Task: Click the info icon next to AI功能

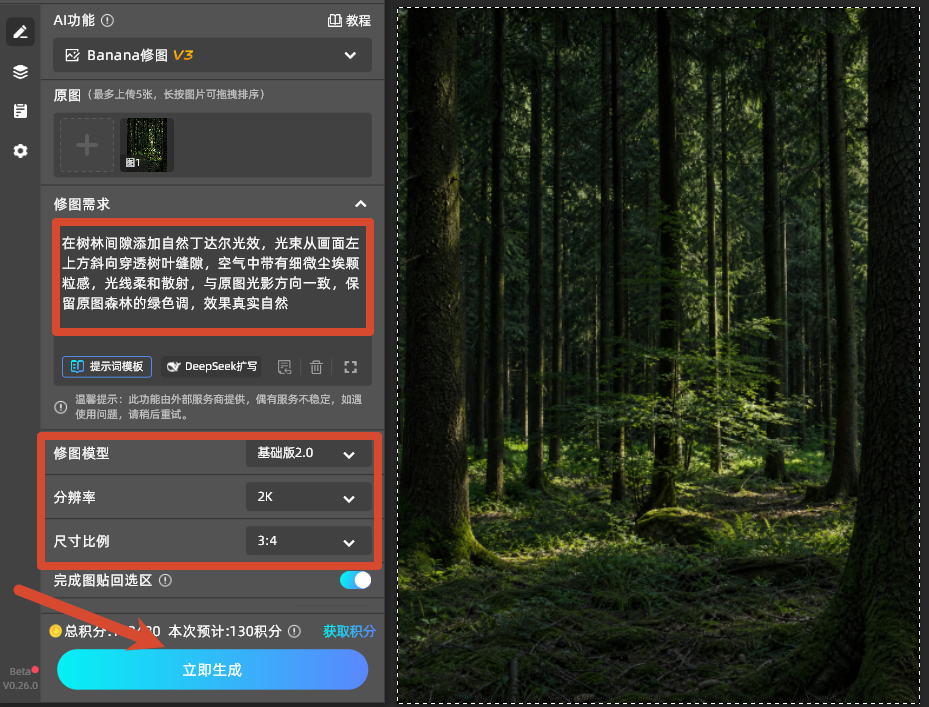Action: click(x=107, y=21)
